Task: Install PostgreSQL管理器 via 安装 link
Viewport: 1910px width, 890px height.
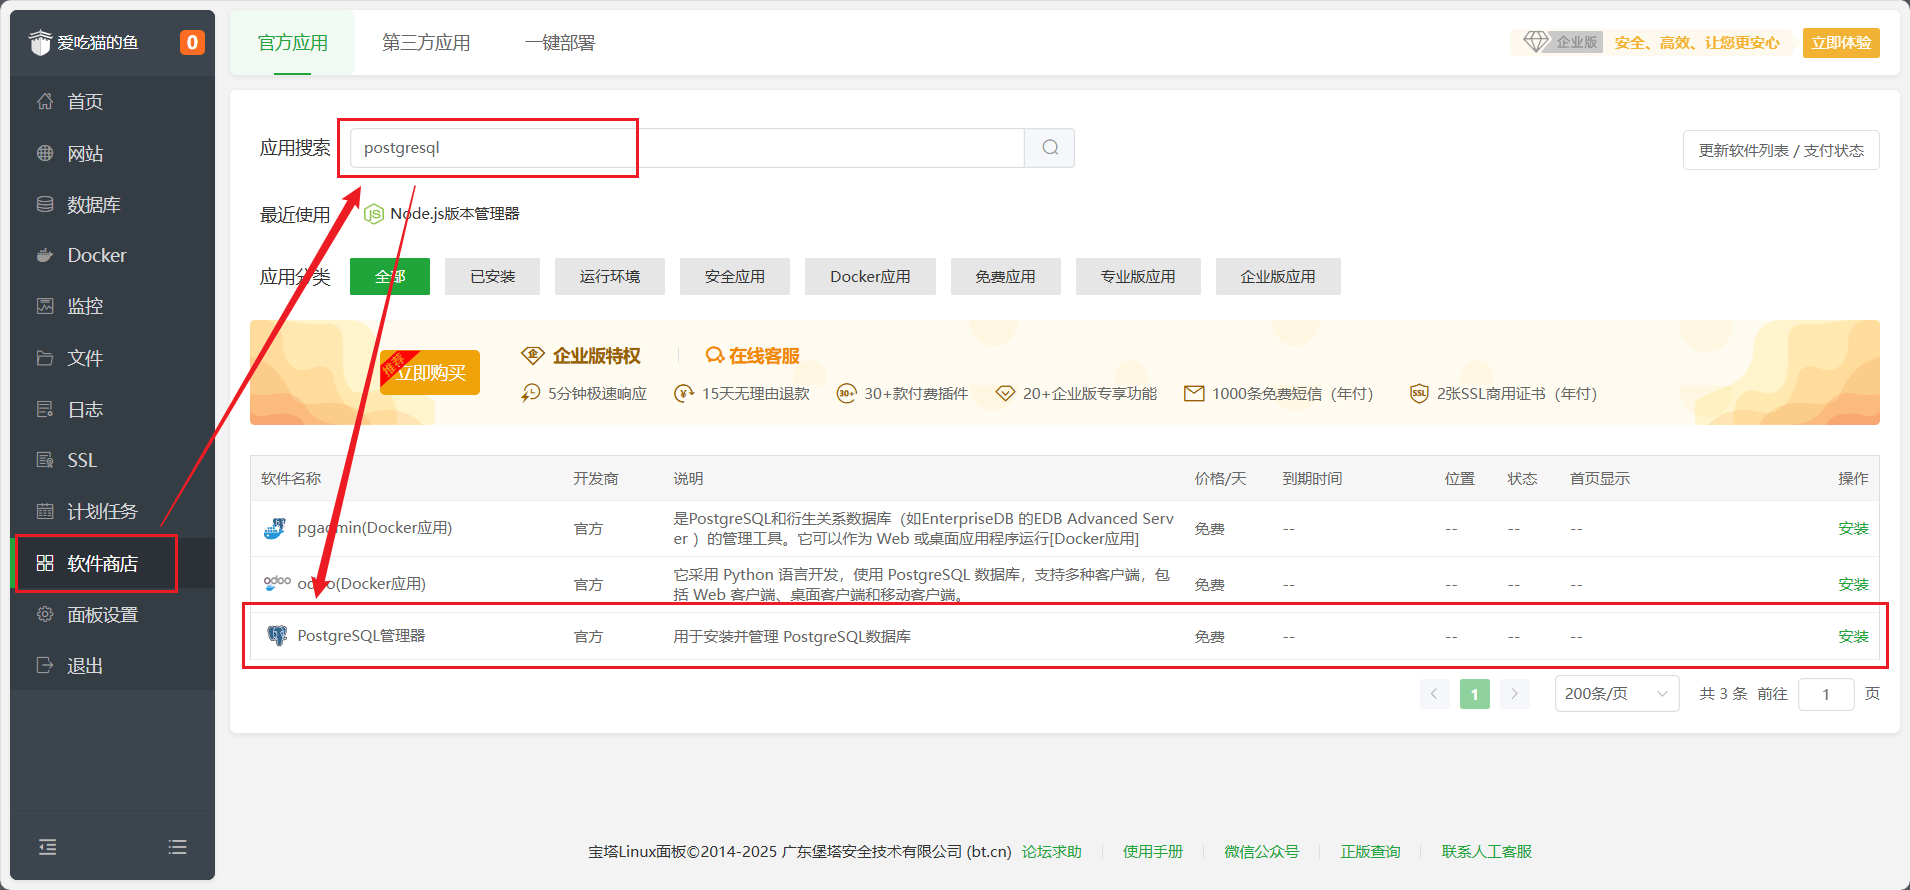Action: point(1852,636)
